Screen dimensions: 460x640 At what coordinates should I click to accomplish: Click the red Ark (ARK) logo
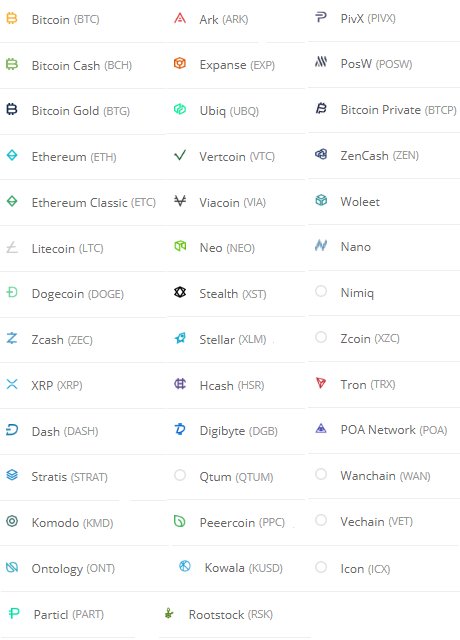180,18
